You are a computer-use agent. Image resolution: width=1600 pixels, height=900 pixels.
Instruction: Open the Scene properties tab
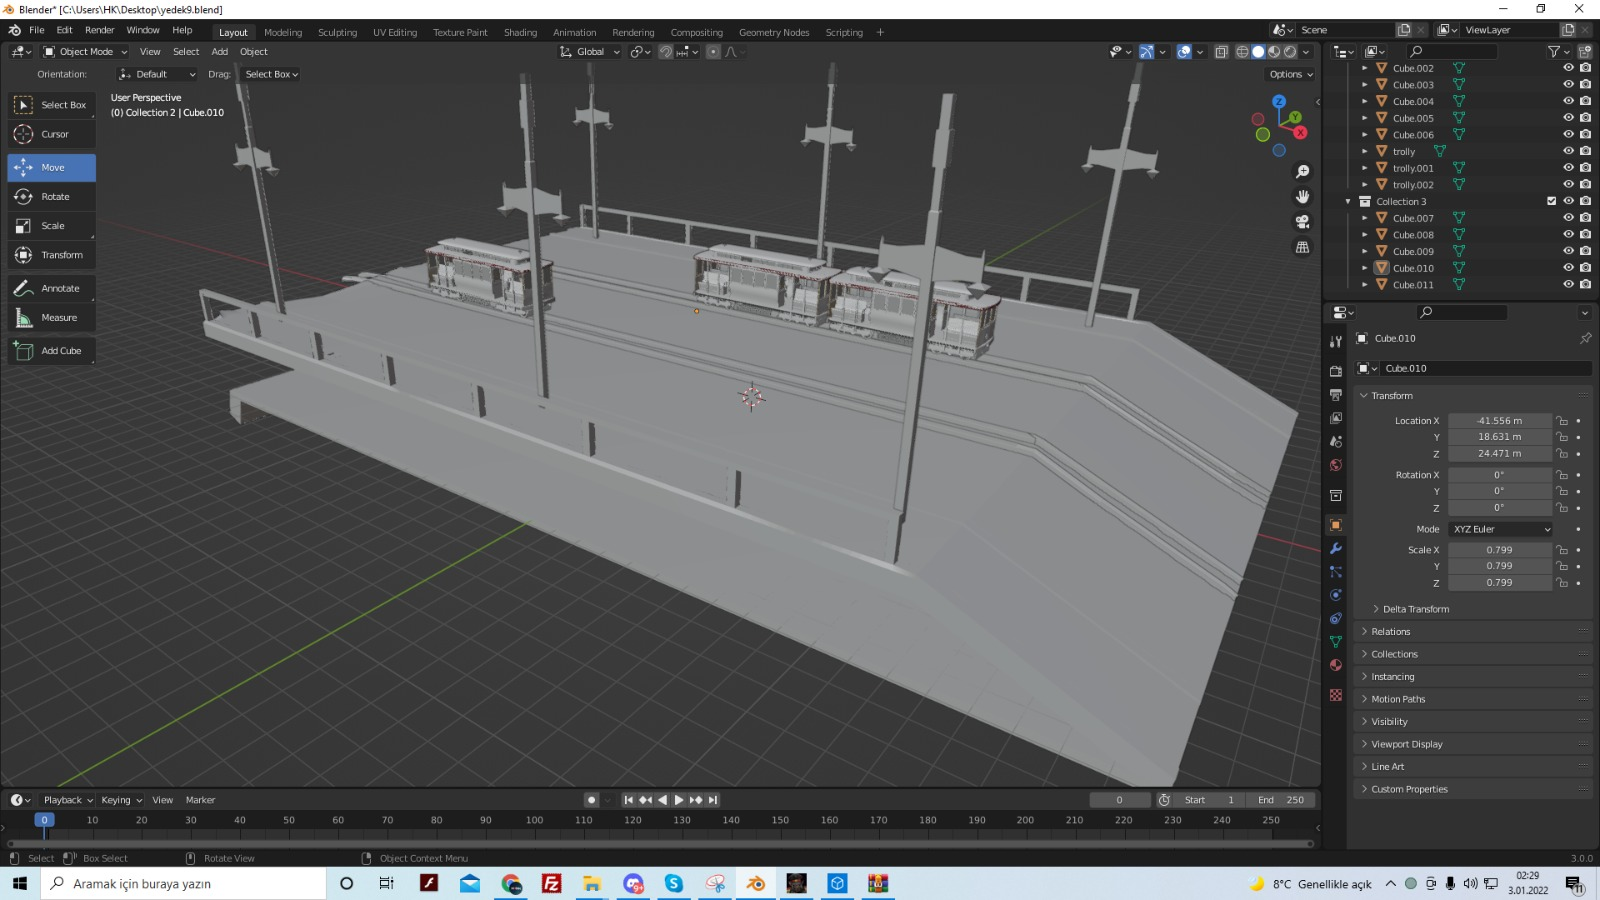(x=1336, y=442)
